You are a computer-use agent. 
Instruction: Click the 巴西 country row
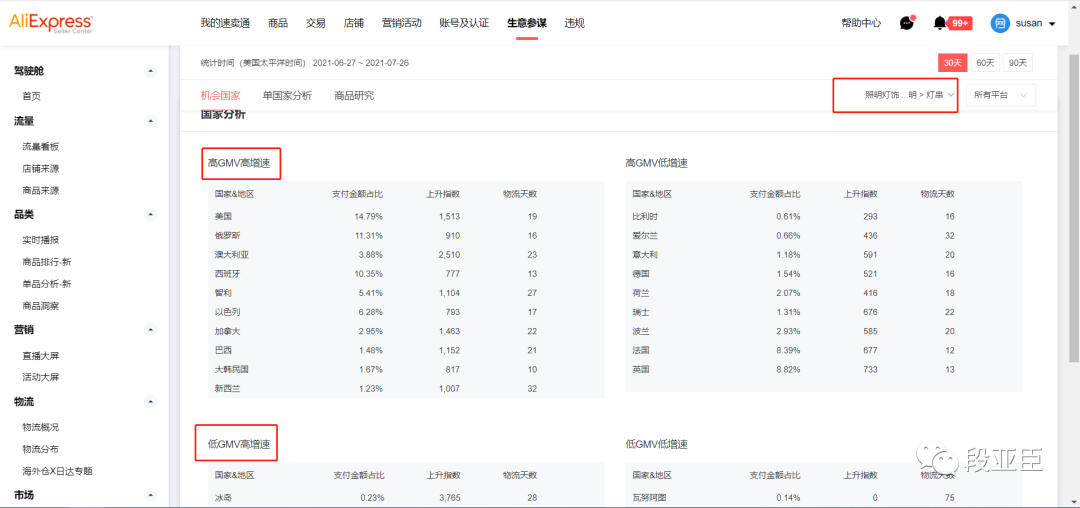click(x=406, y=350)
